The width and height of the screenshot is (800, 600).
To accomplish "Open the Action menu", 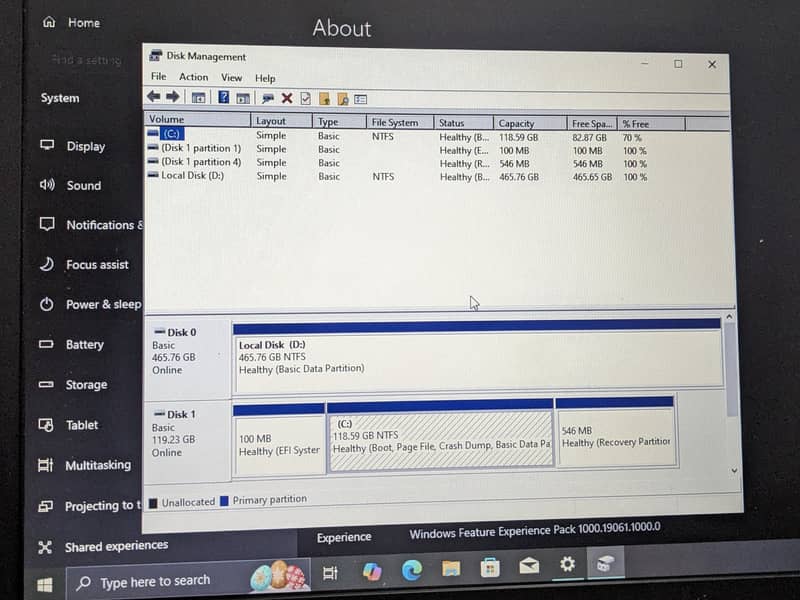I will coord(193,77).
